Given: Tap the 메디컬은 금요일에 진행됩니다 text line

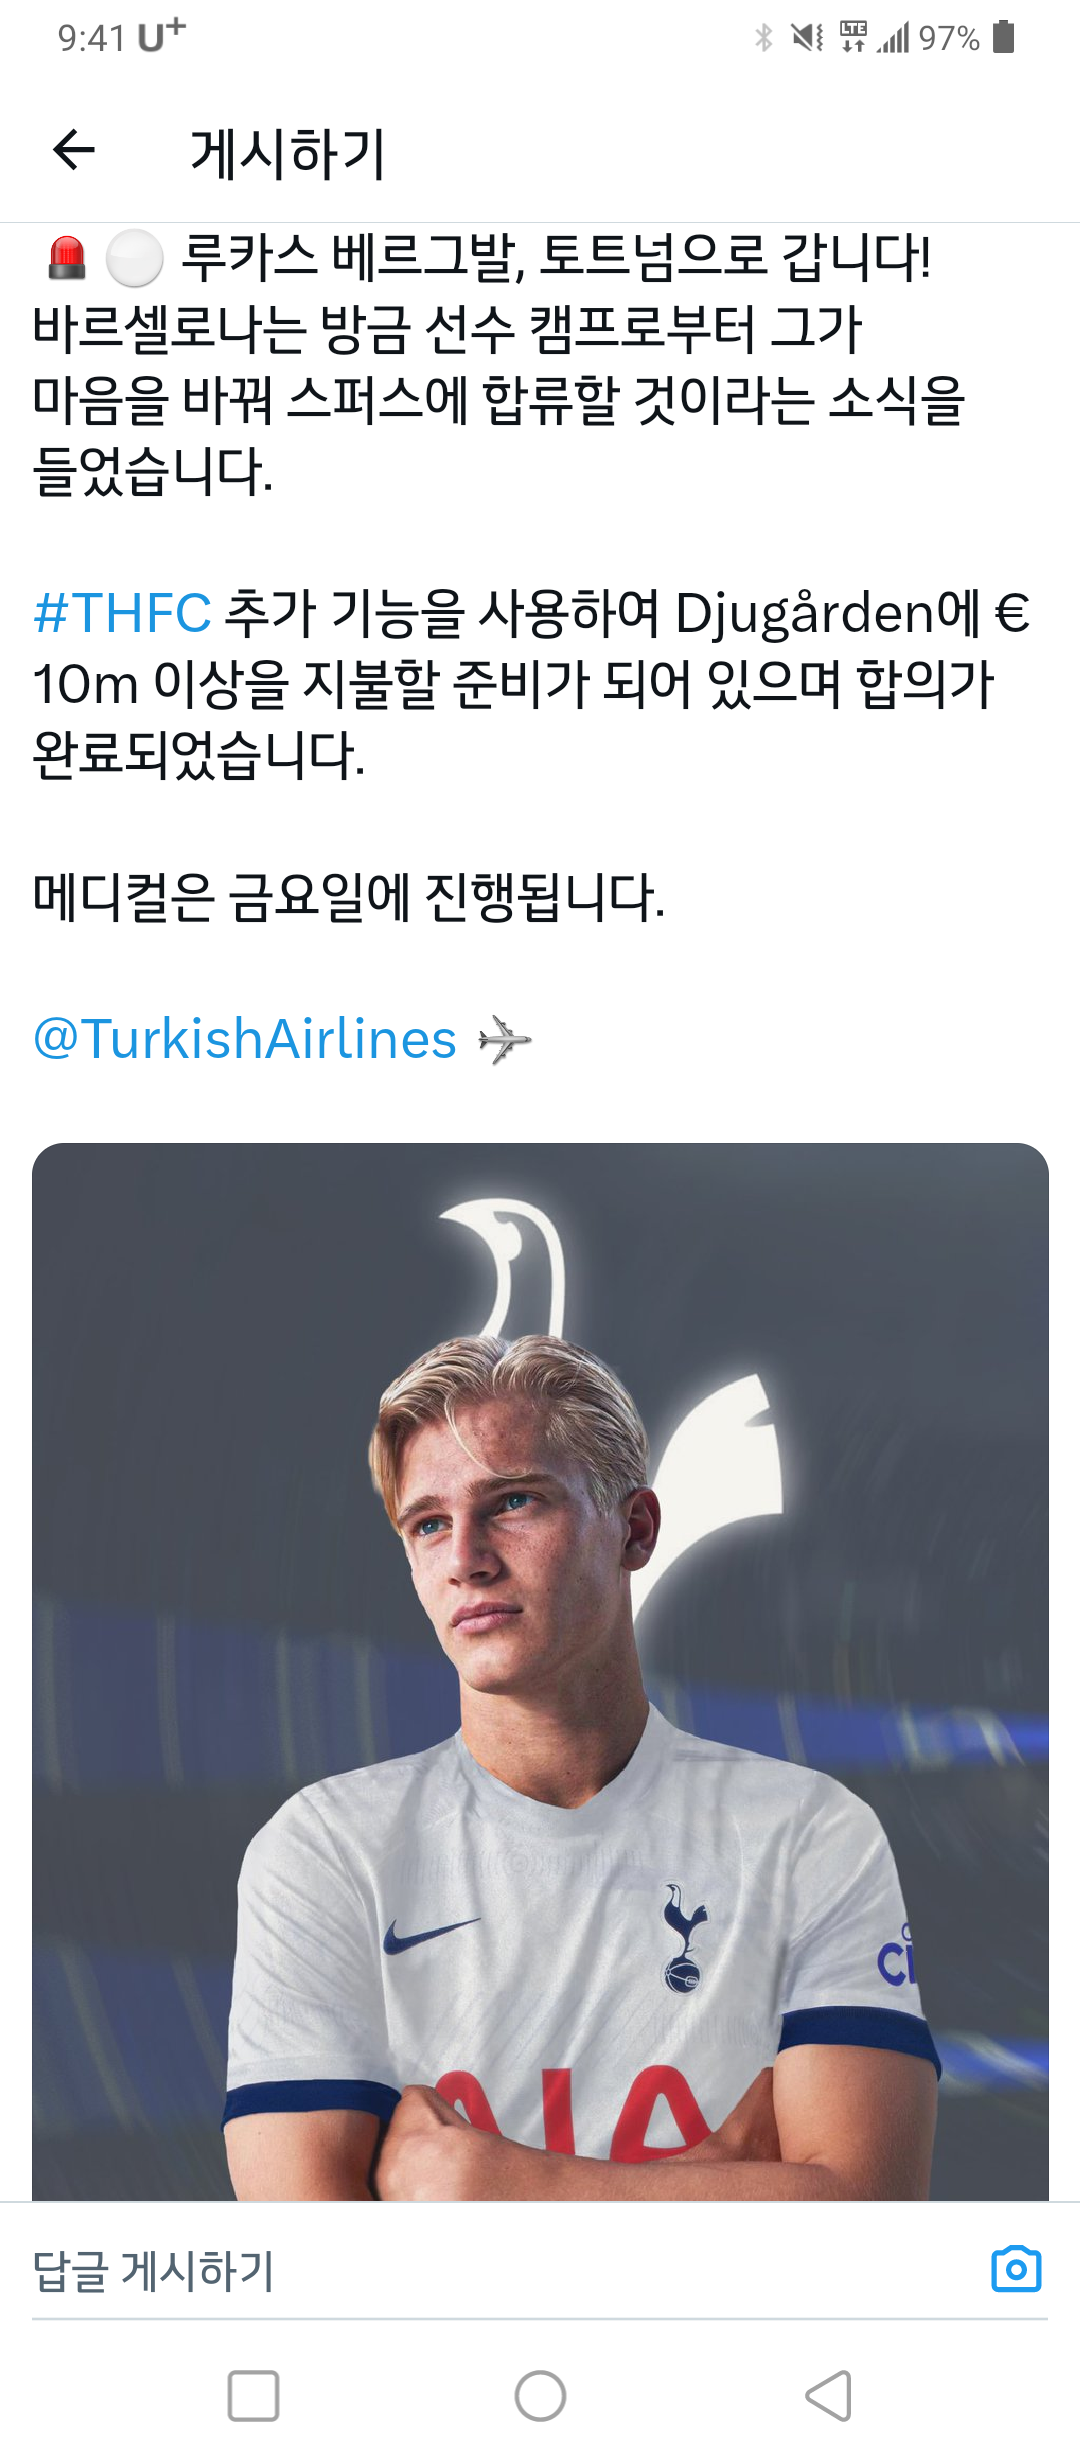Looking at the screenshot, I should (x=348, y=896).
